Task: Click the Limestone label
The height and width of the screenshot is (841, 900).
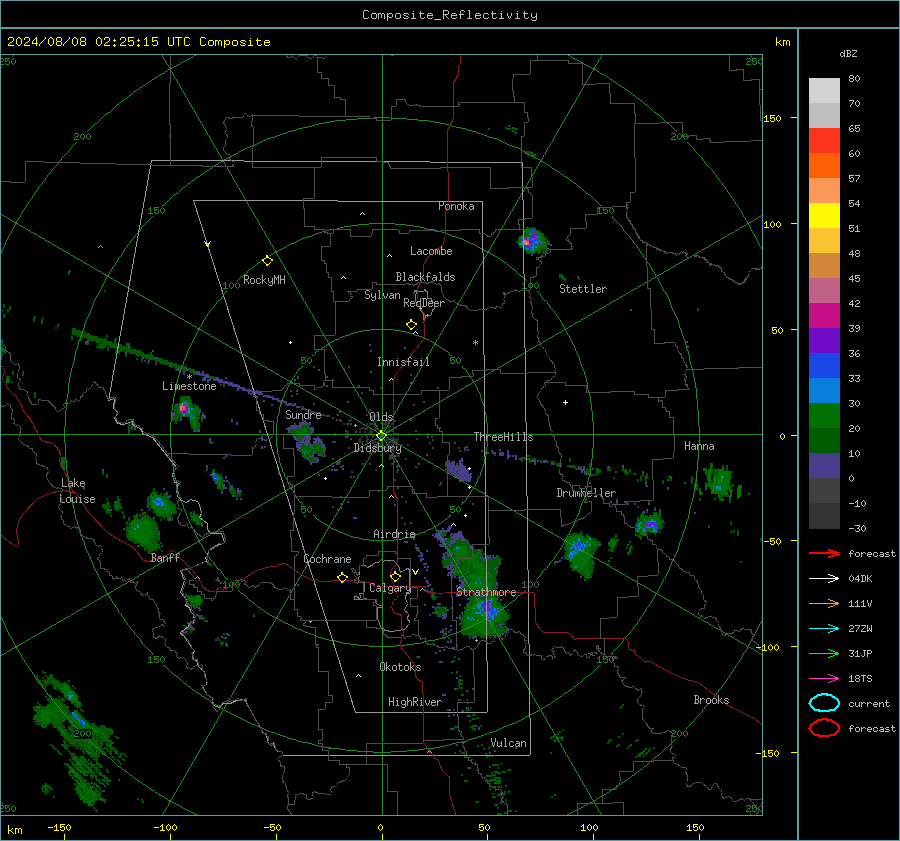Action: pos(189,386)
